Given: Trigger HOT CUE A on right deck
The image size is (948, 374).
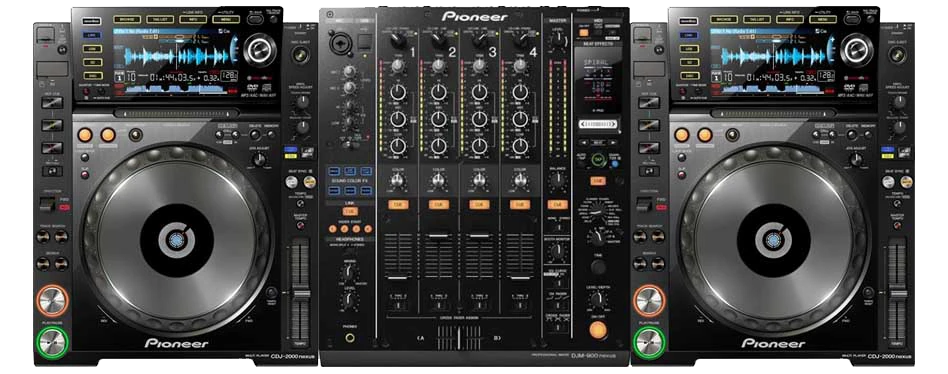Looking at the screenshot, I should coord(649,102).
